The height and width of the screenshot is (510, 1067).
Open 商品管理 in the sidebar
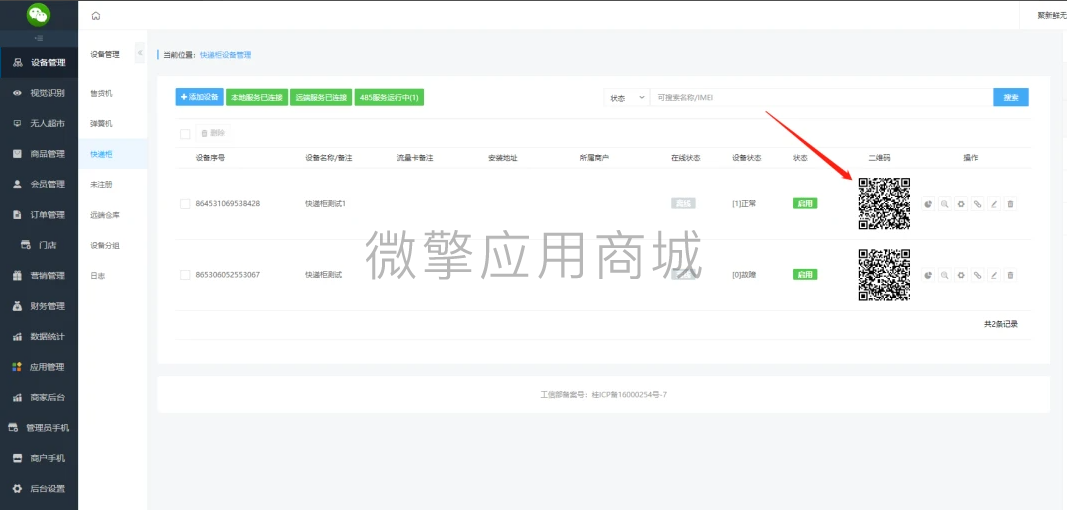39,154
